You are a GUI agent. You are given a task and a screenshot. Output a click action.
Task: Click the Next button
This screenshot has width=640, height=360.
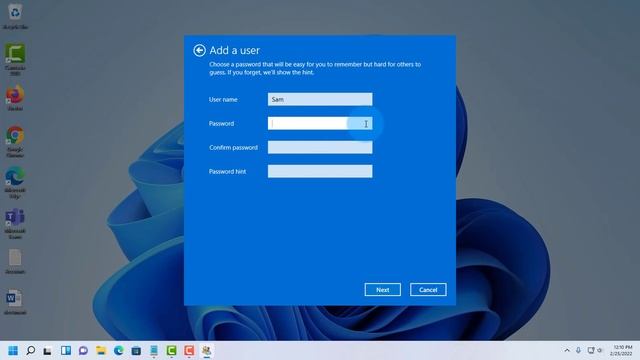382,290
